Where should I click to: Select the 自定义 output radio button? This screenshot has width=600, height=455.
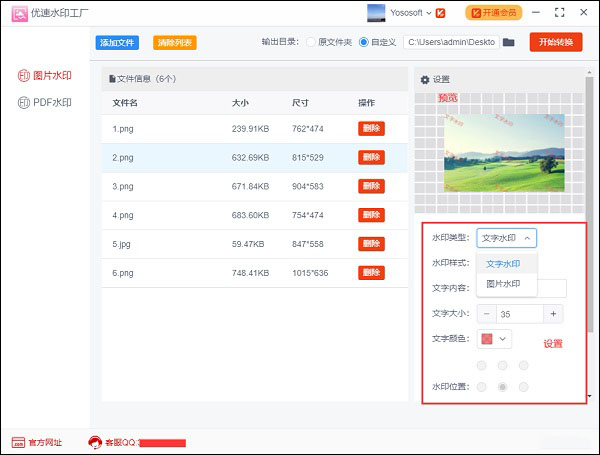pyautogui.click(x=364, y=42)
